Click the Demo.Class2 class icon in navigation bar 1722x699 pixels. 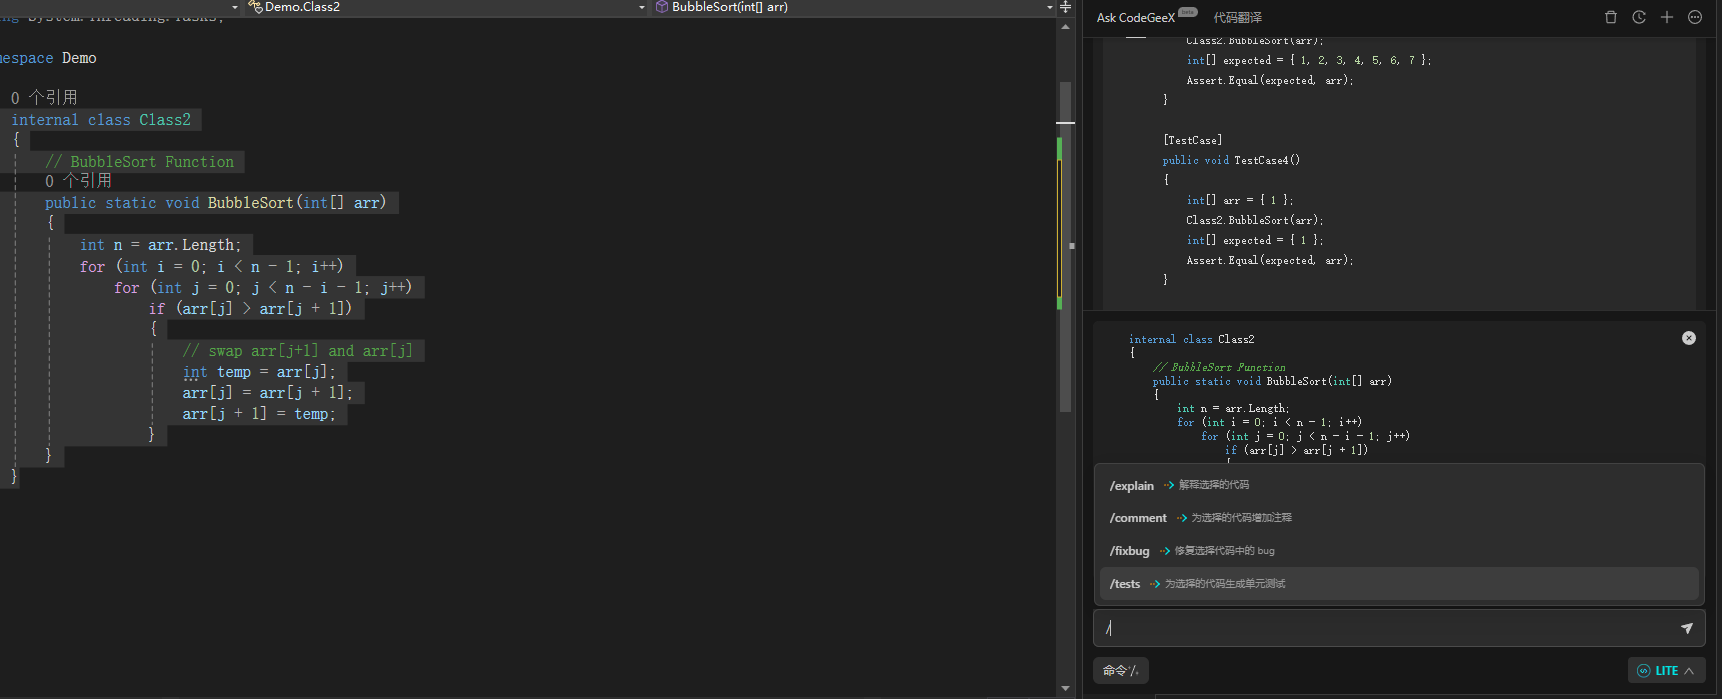pos(255,7)
